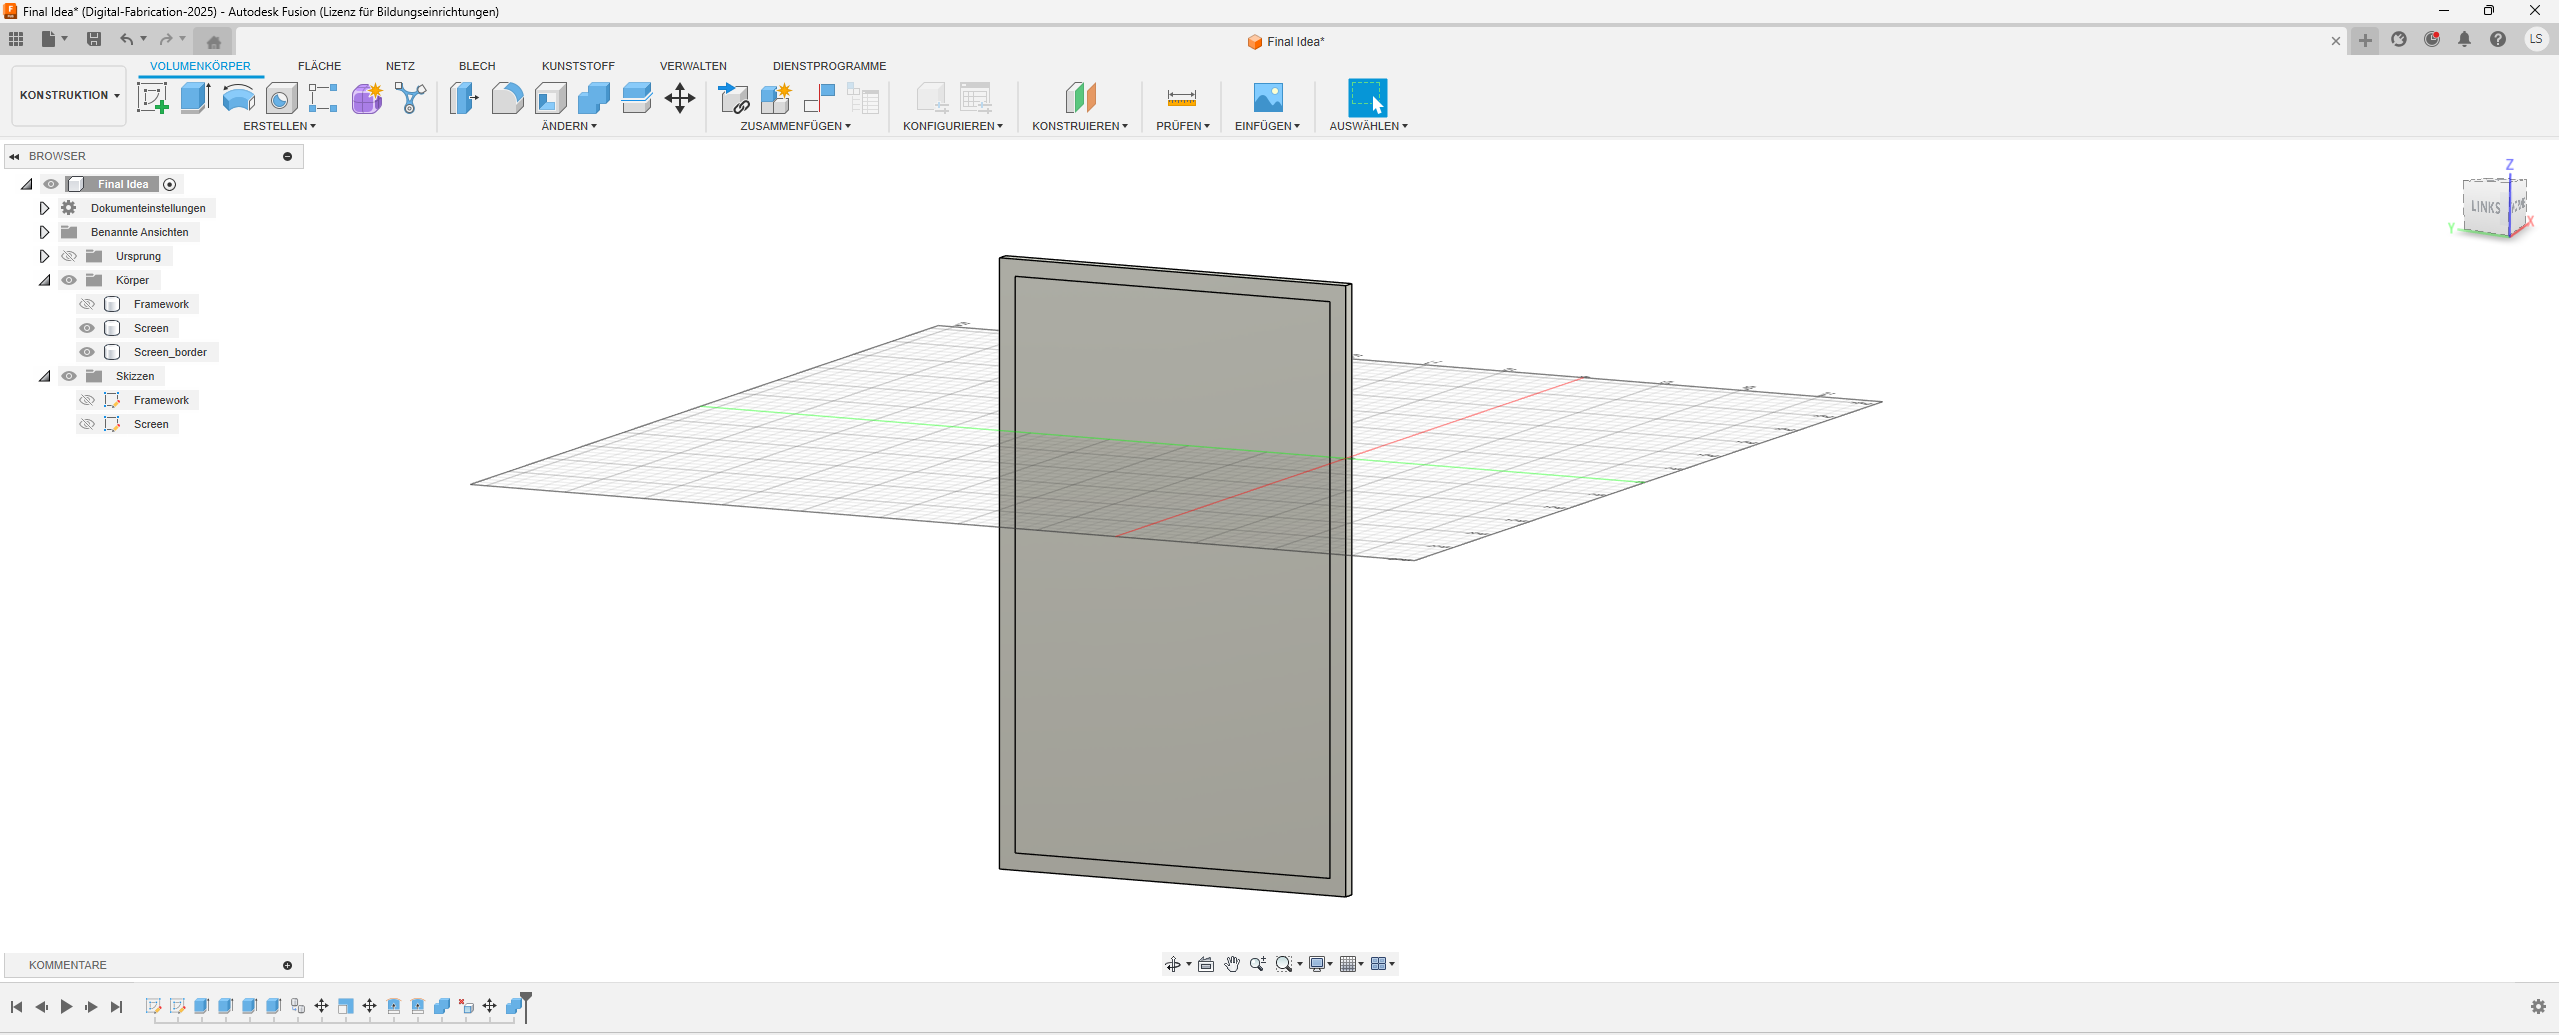Open the ERSTELLEN dropdown menu

click(x=279, y=126)
